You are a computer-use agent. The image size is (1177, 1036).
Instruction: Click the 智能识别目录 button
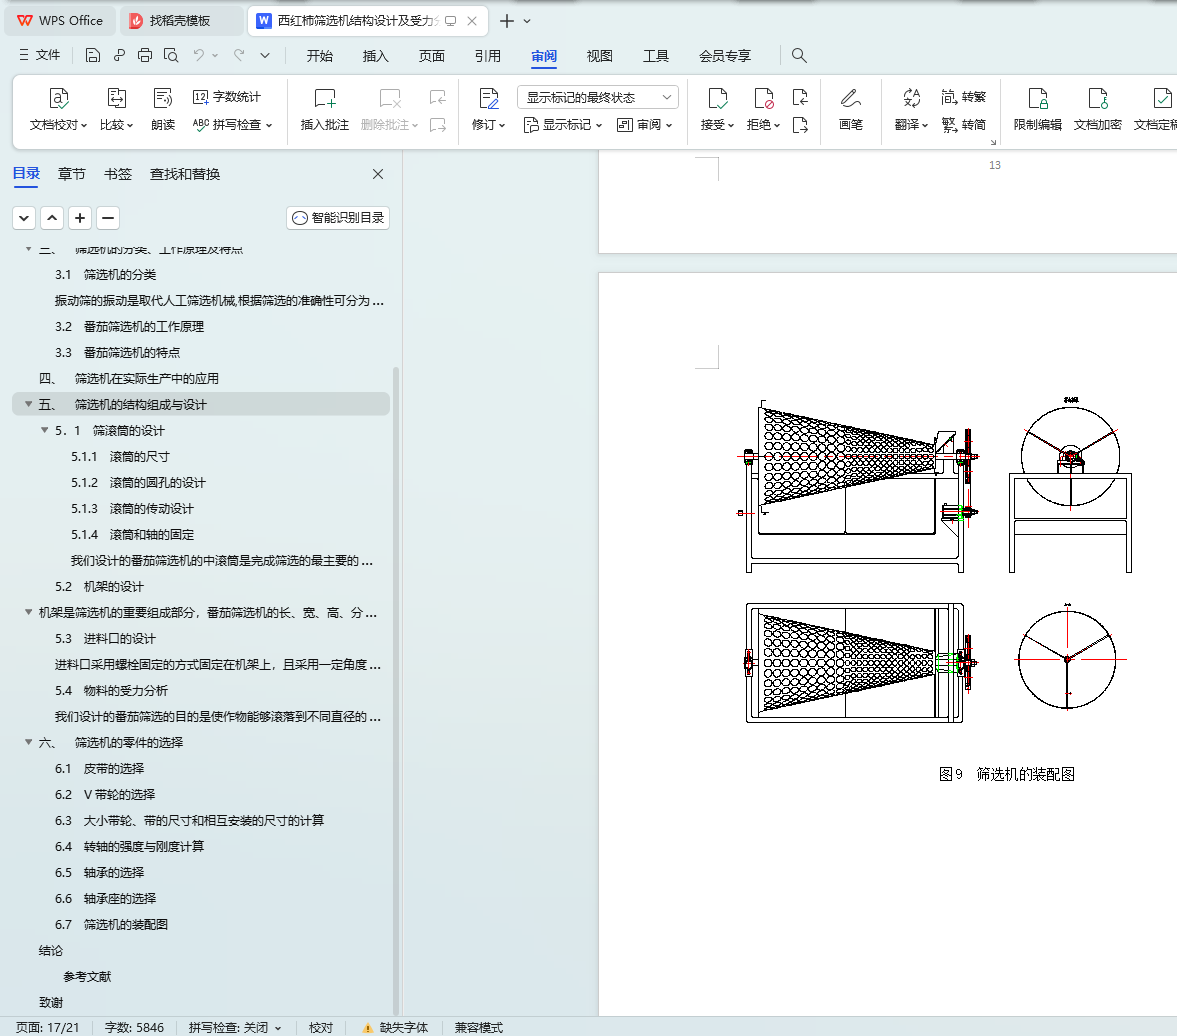(x=338, y=218)
